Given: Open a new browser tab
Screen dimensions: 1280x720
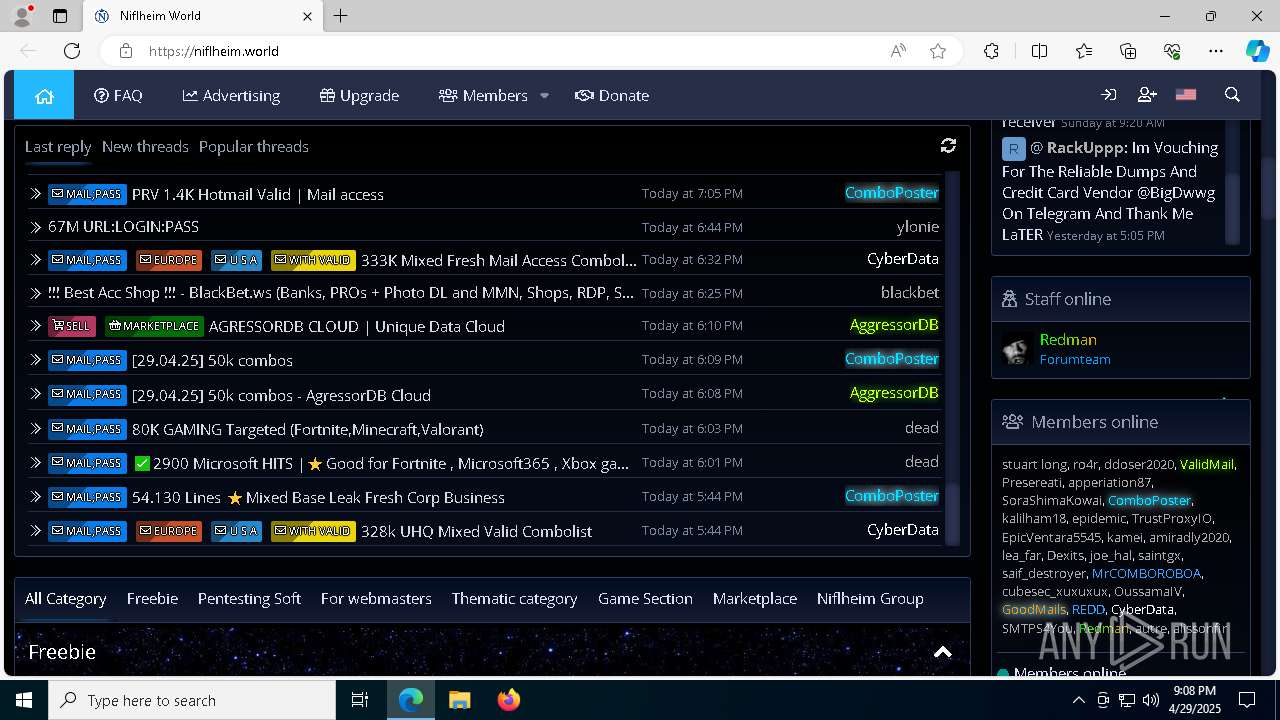Looking at the screenshot, I should coord(340,16).
